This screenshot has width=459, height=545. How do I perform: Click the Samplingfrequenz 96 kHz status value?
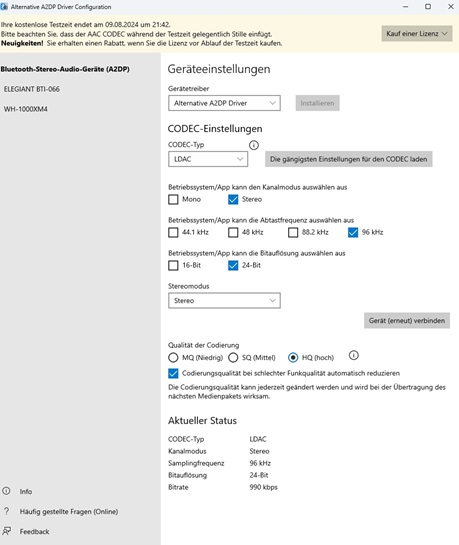(x=260, y=463)
